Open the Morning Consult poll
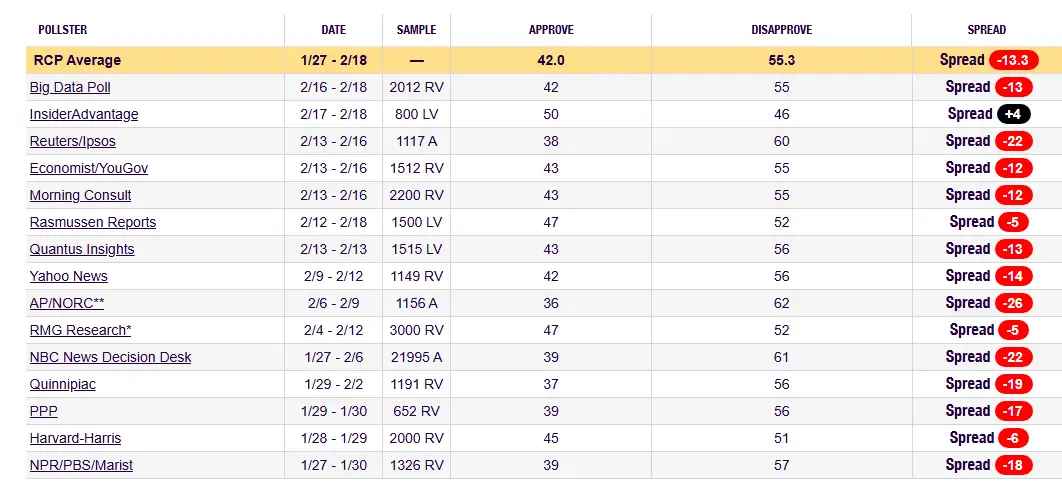1062x488 pixels. [x=80, y=195]
